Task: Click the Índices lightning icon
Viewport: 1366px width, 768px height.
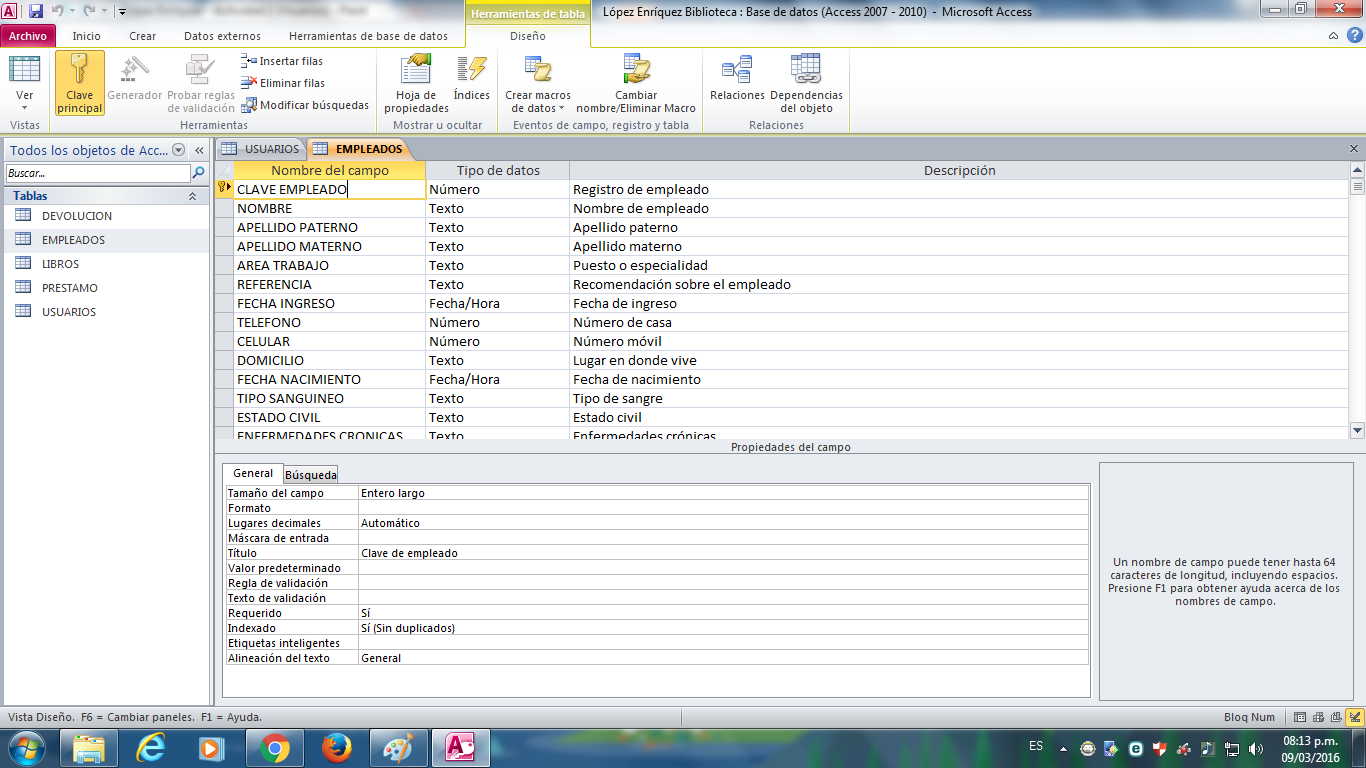Action: [471, 72]
